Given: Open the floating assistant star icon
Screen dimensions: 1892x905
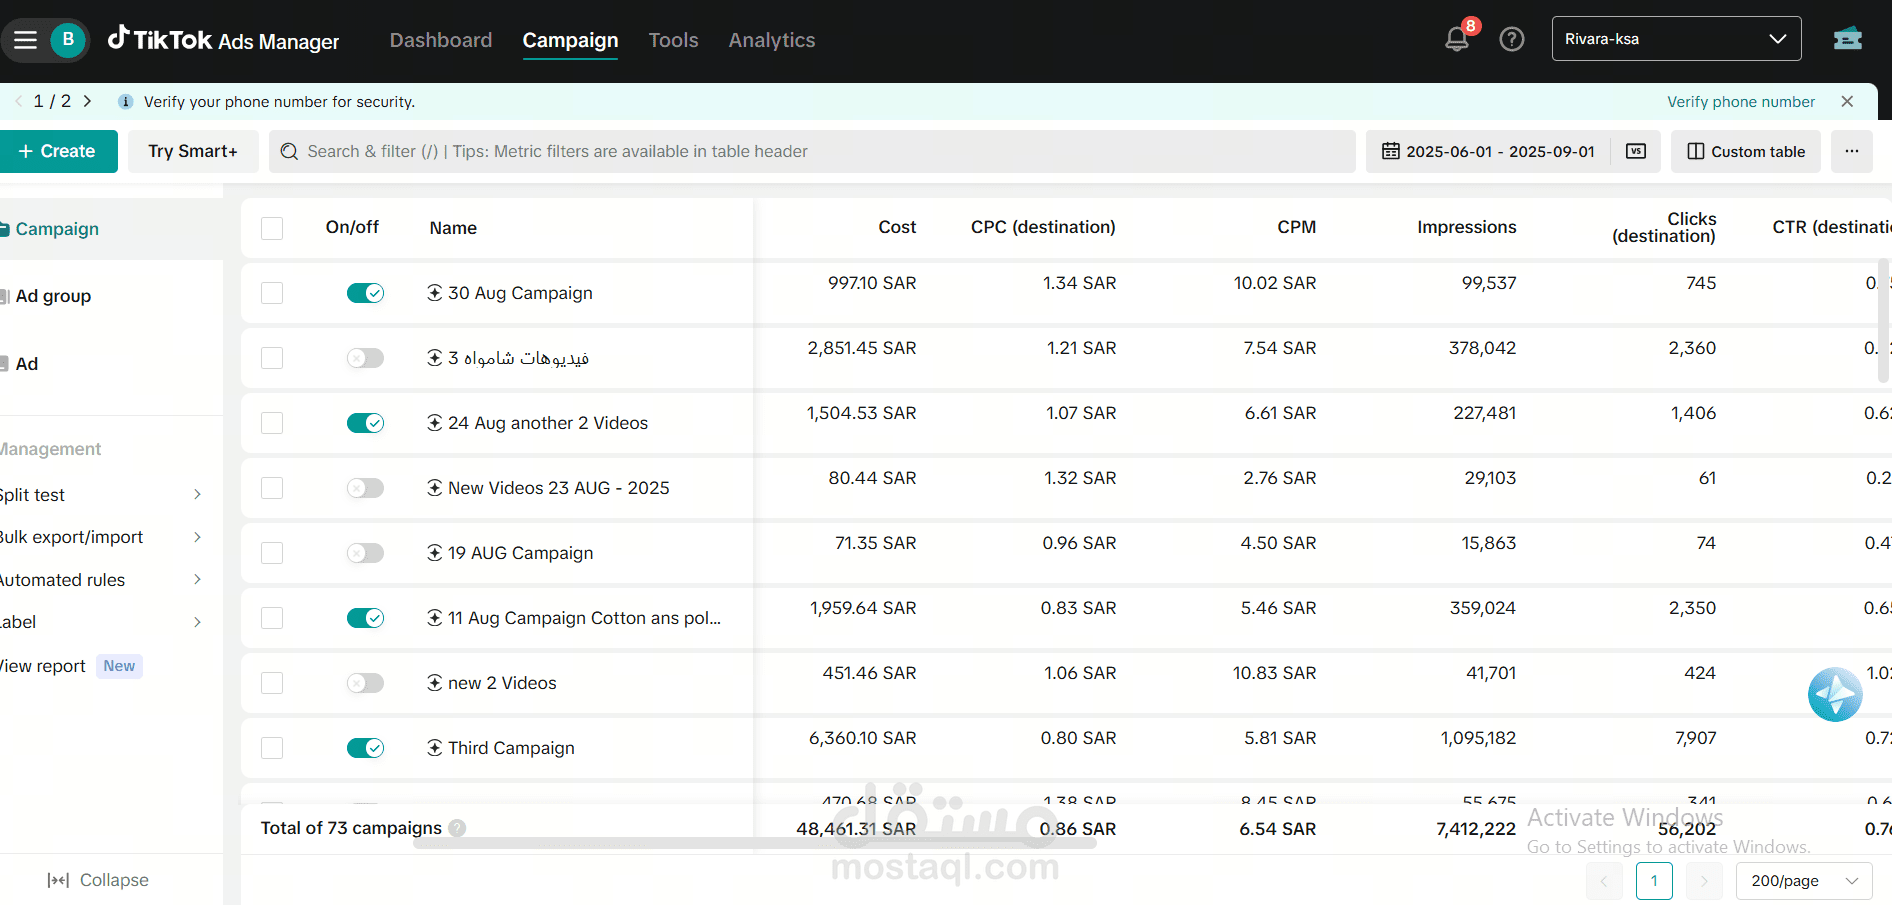Looking at the screenshot, I should pos(1835,694).
